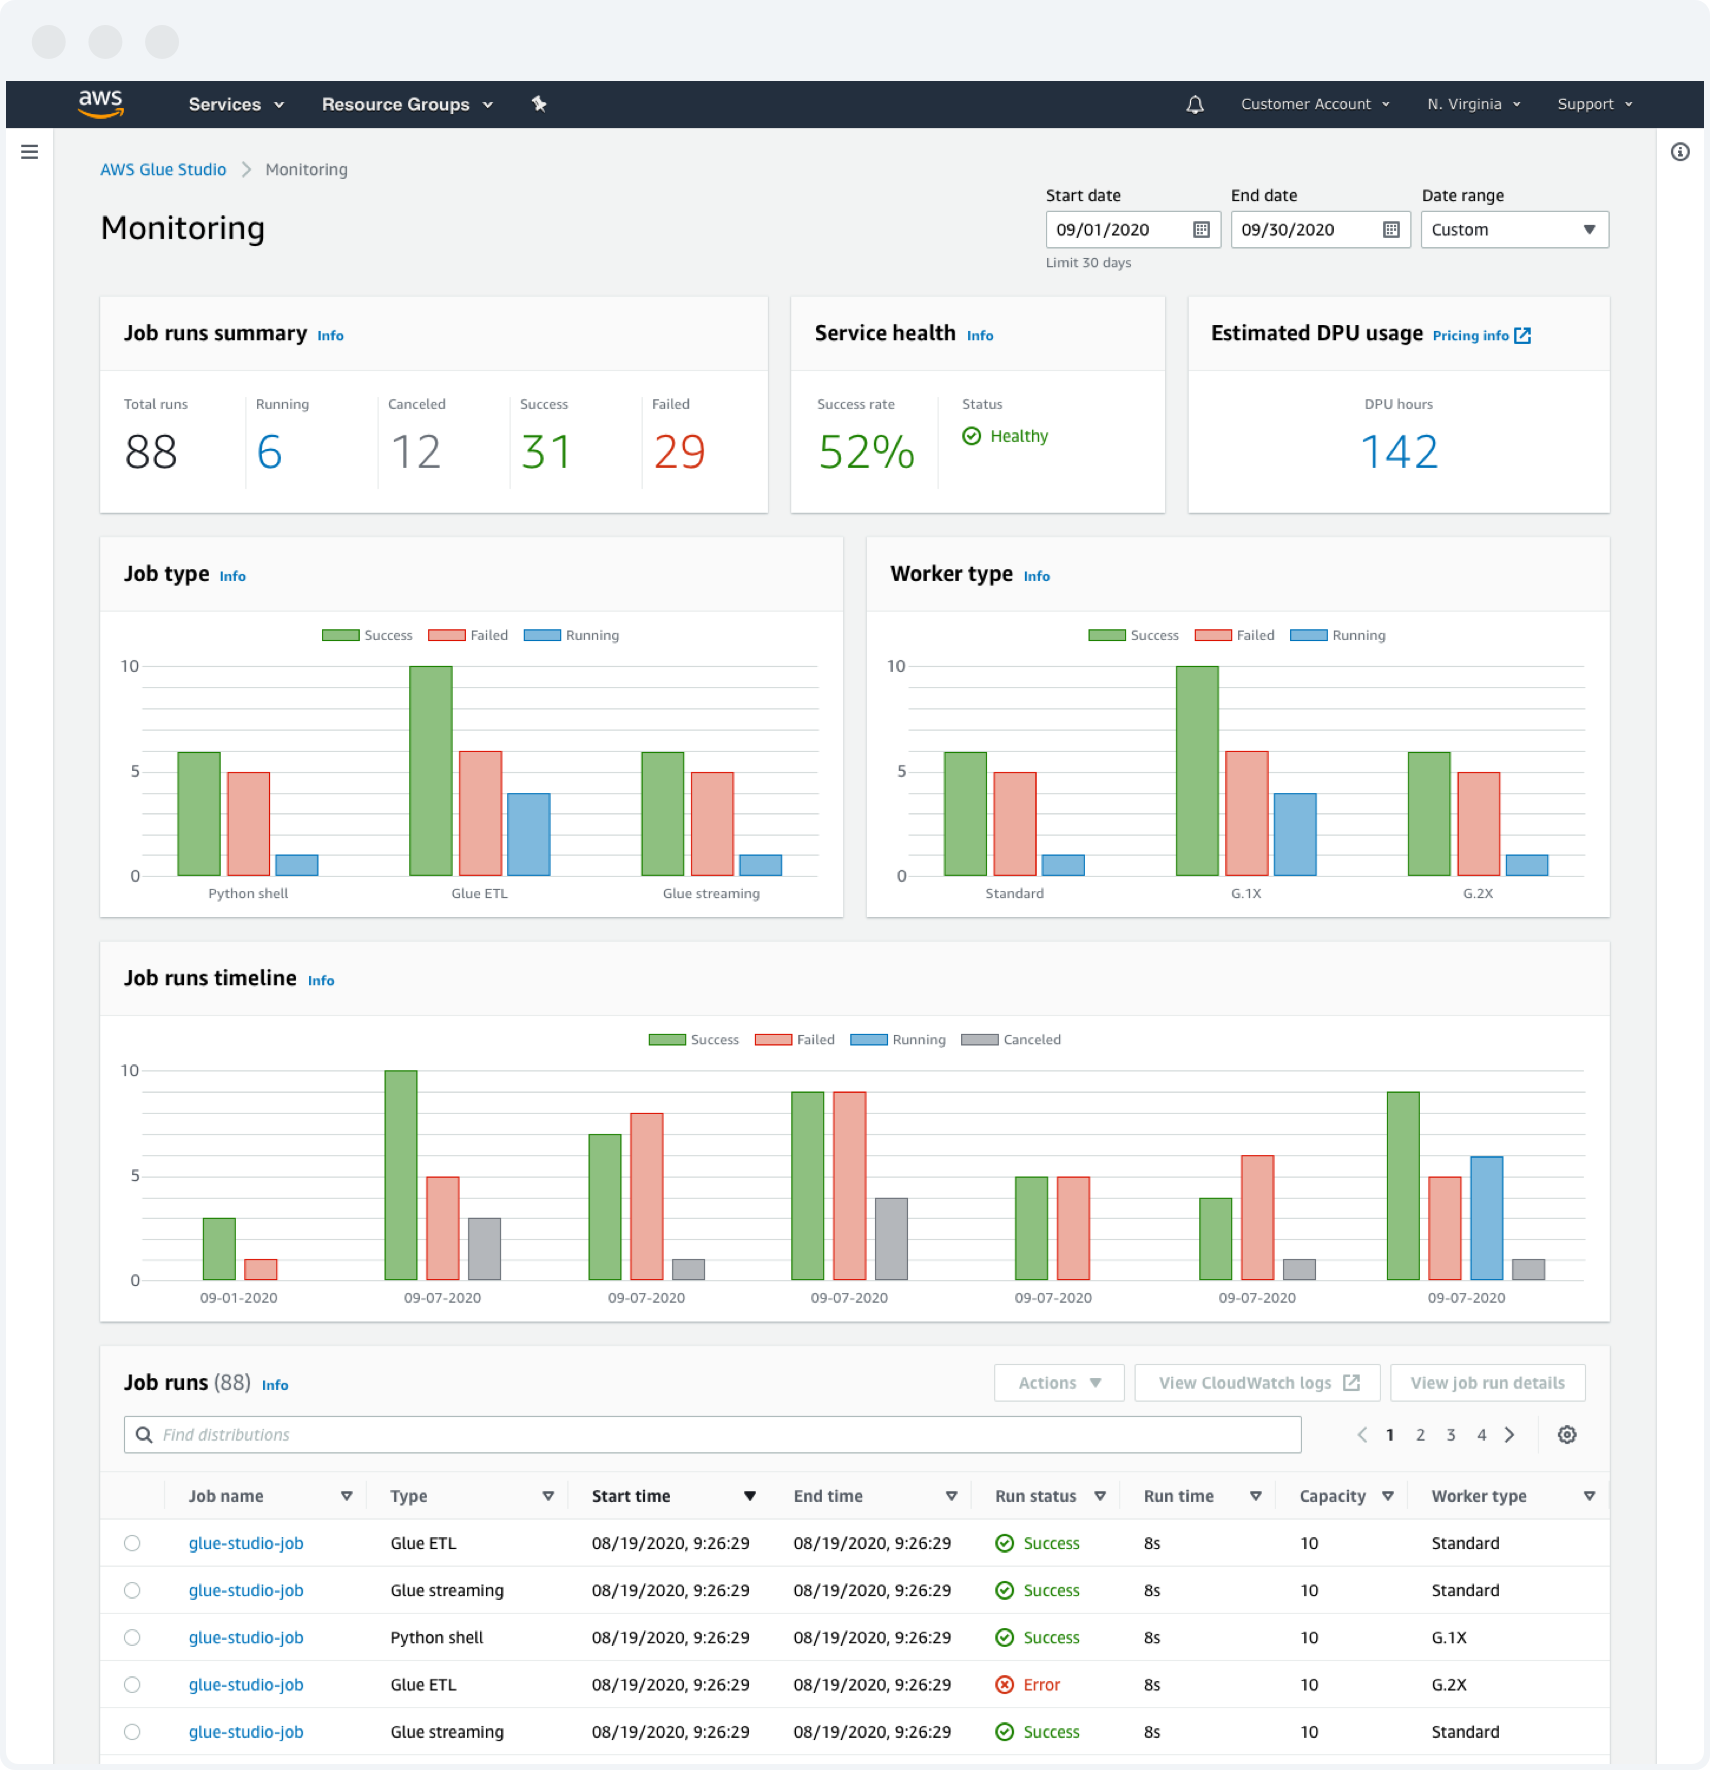Image resolution: width=1710 pixels, height=1770 pixels.
Task: Sort by End time column
Action: [951, 1496]
